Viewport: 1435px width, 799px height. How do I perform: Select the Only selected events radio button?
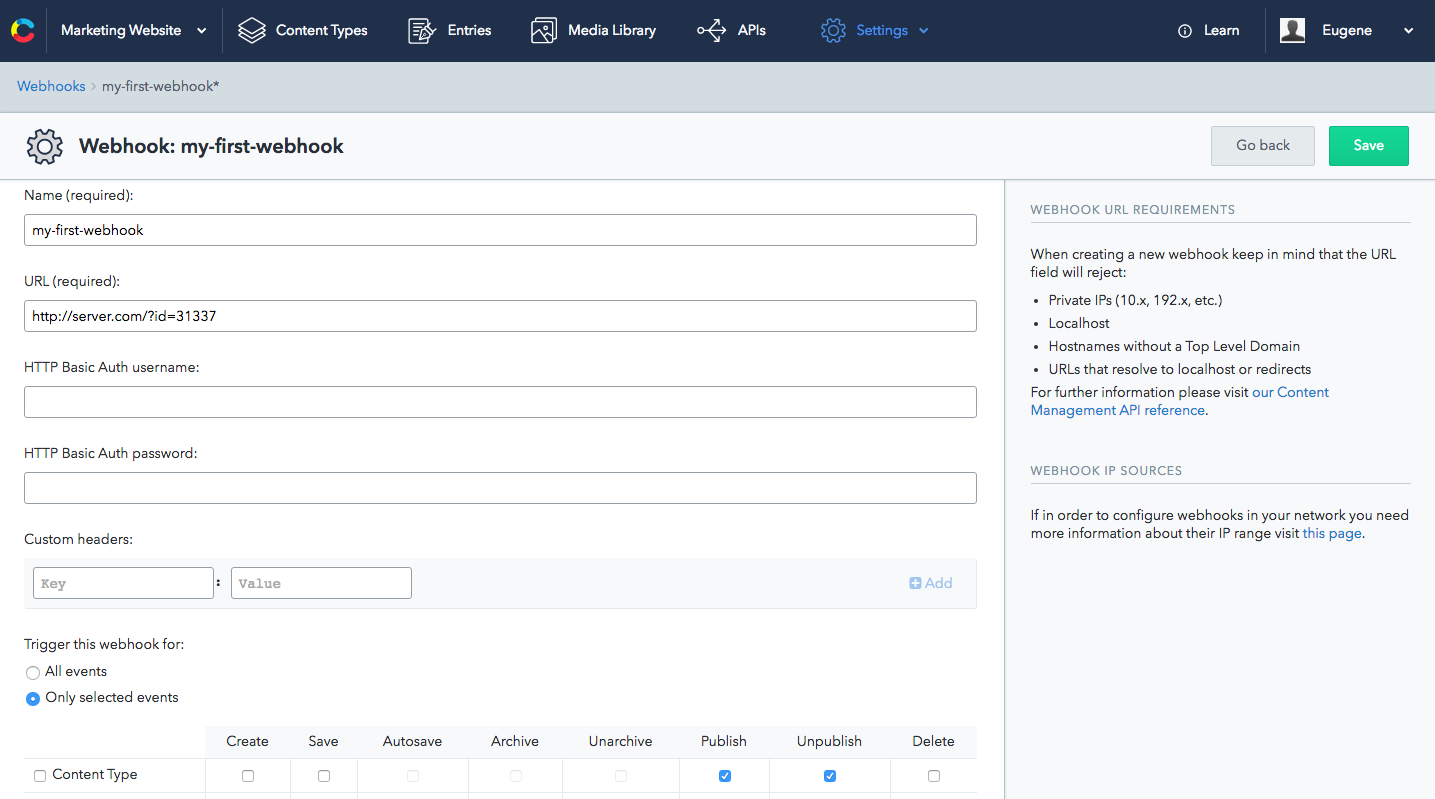click(x=33, y=699)
